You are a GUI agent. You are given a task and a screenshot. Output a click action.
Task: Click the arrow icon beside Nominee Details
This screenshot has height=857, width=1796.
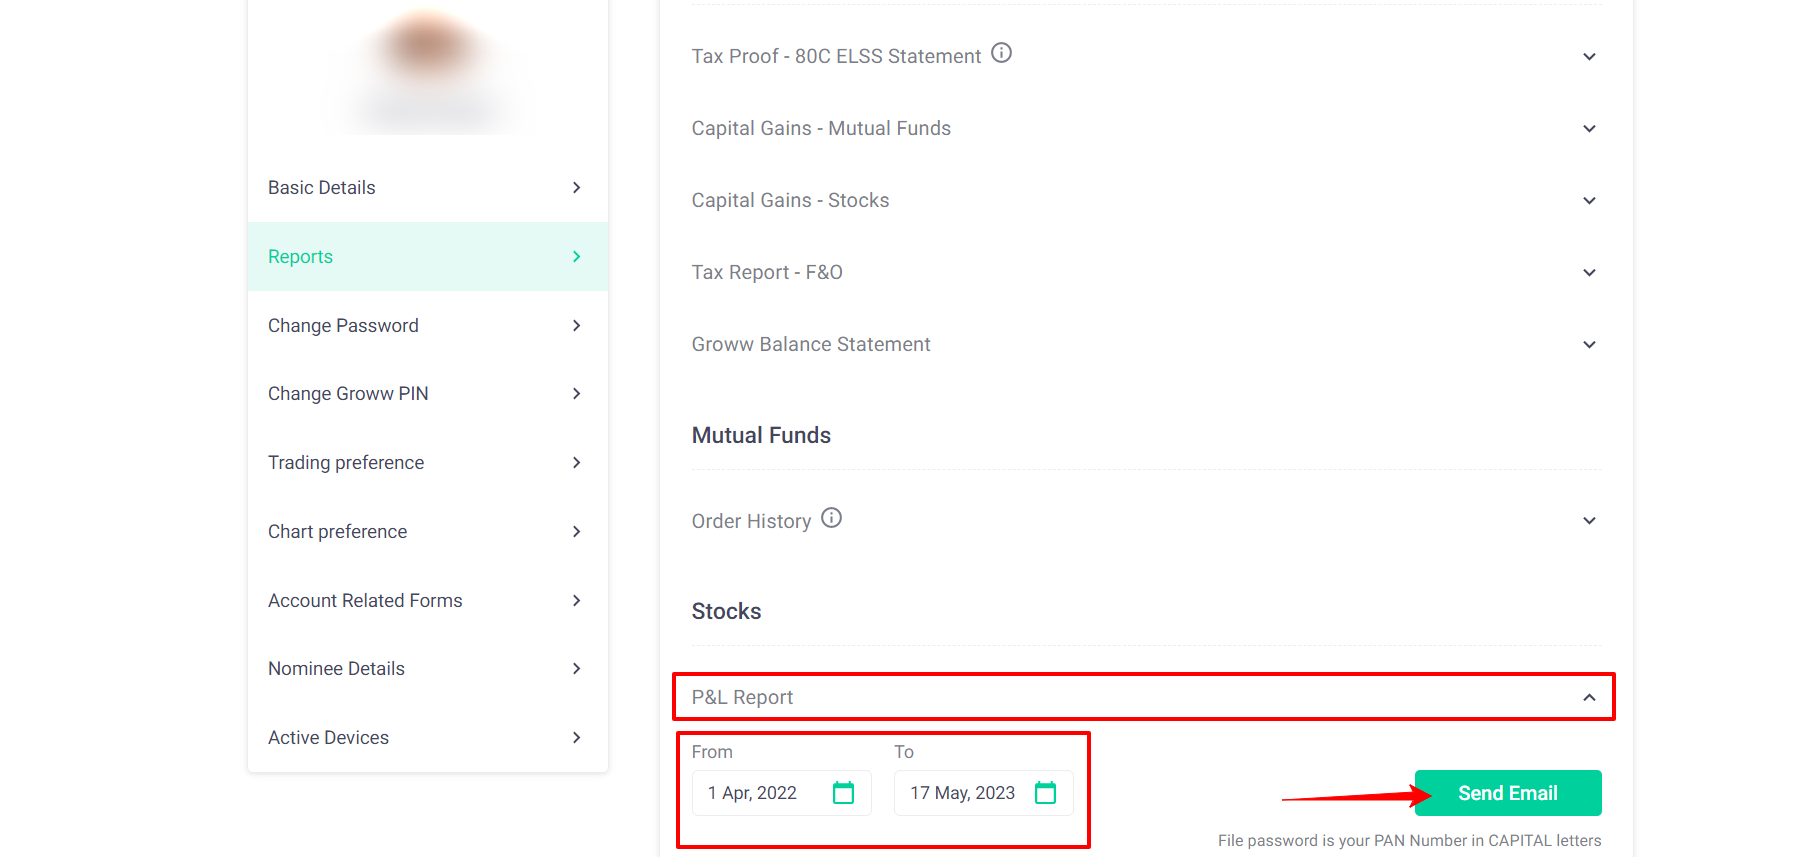tap(577, 669)
